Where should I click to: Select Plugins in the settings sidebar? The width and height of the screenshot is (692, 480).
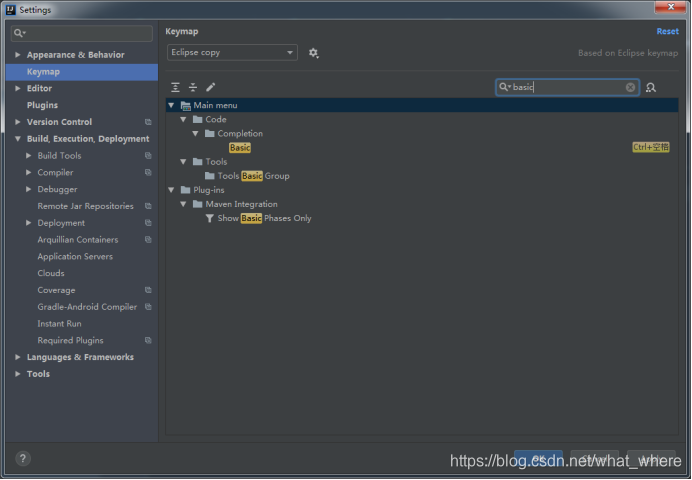click(x=42, y=105)
